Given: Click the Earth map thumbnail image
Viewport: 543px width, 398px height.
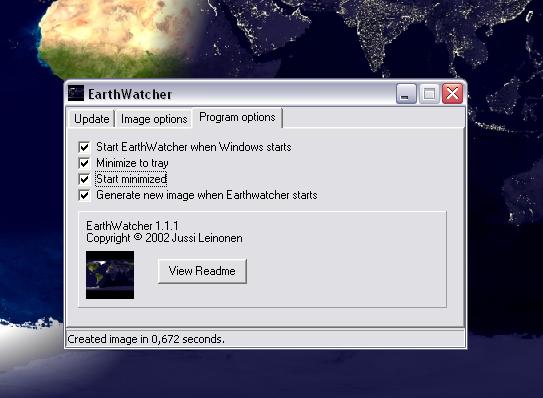Looking at the screenshot, I should (110, 275).
